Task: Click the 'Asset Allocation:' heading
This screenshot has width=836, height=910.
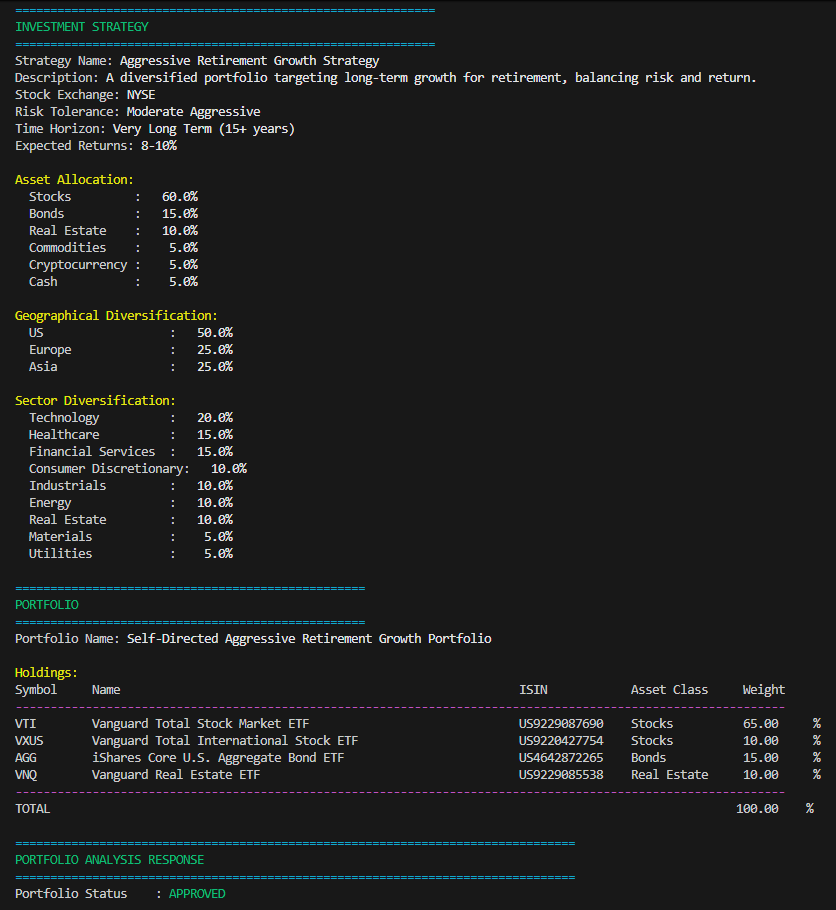Action: click(x=74, y=180)
